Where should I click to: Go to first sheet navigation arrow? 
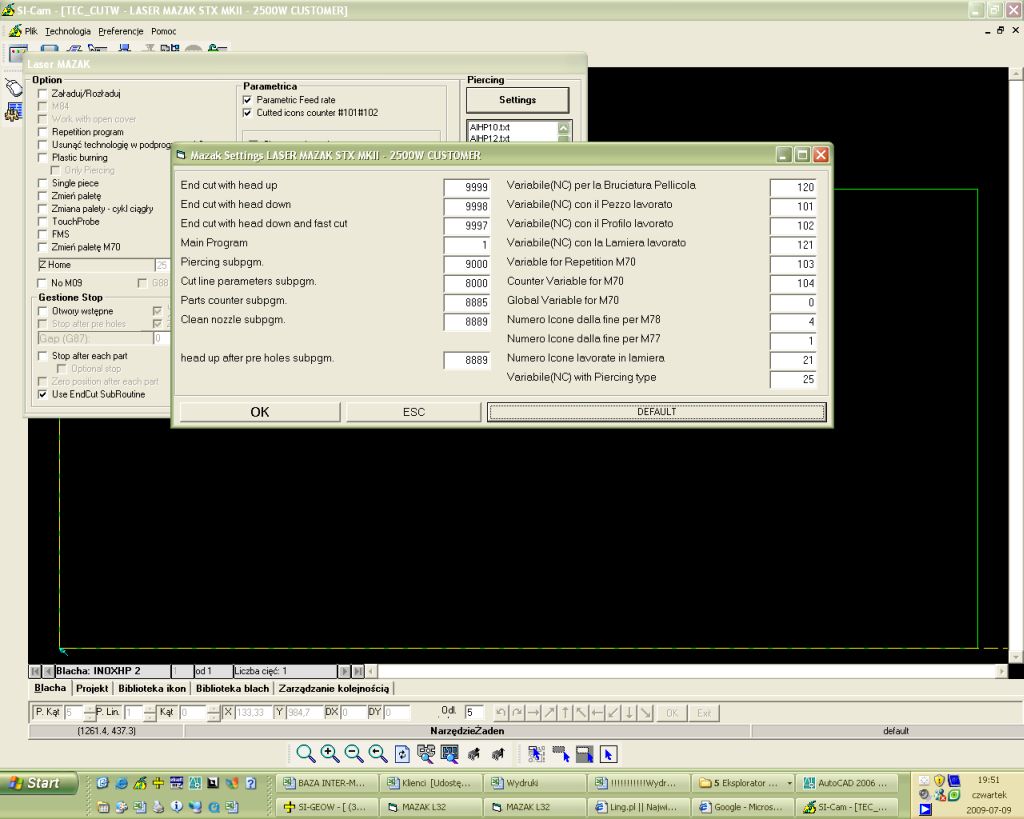point(35,671)
